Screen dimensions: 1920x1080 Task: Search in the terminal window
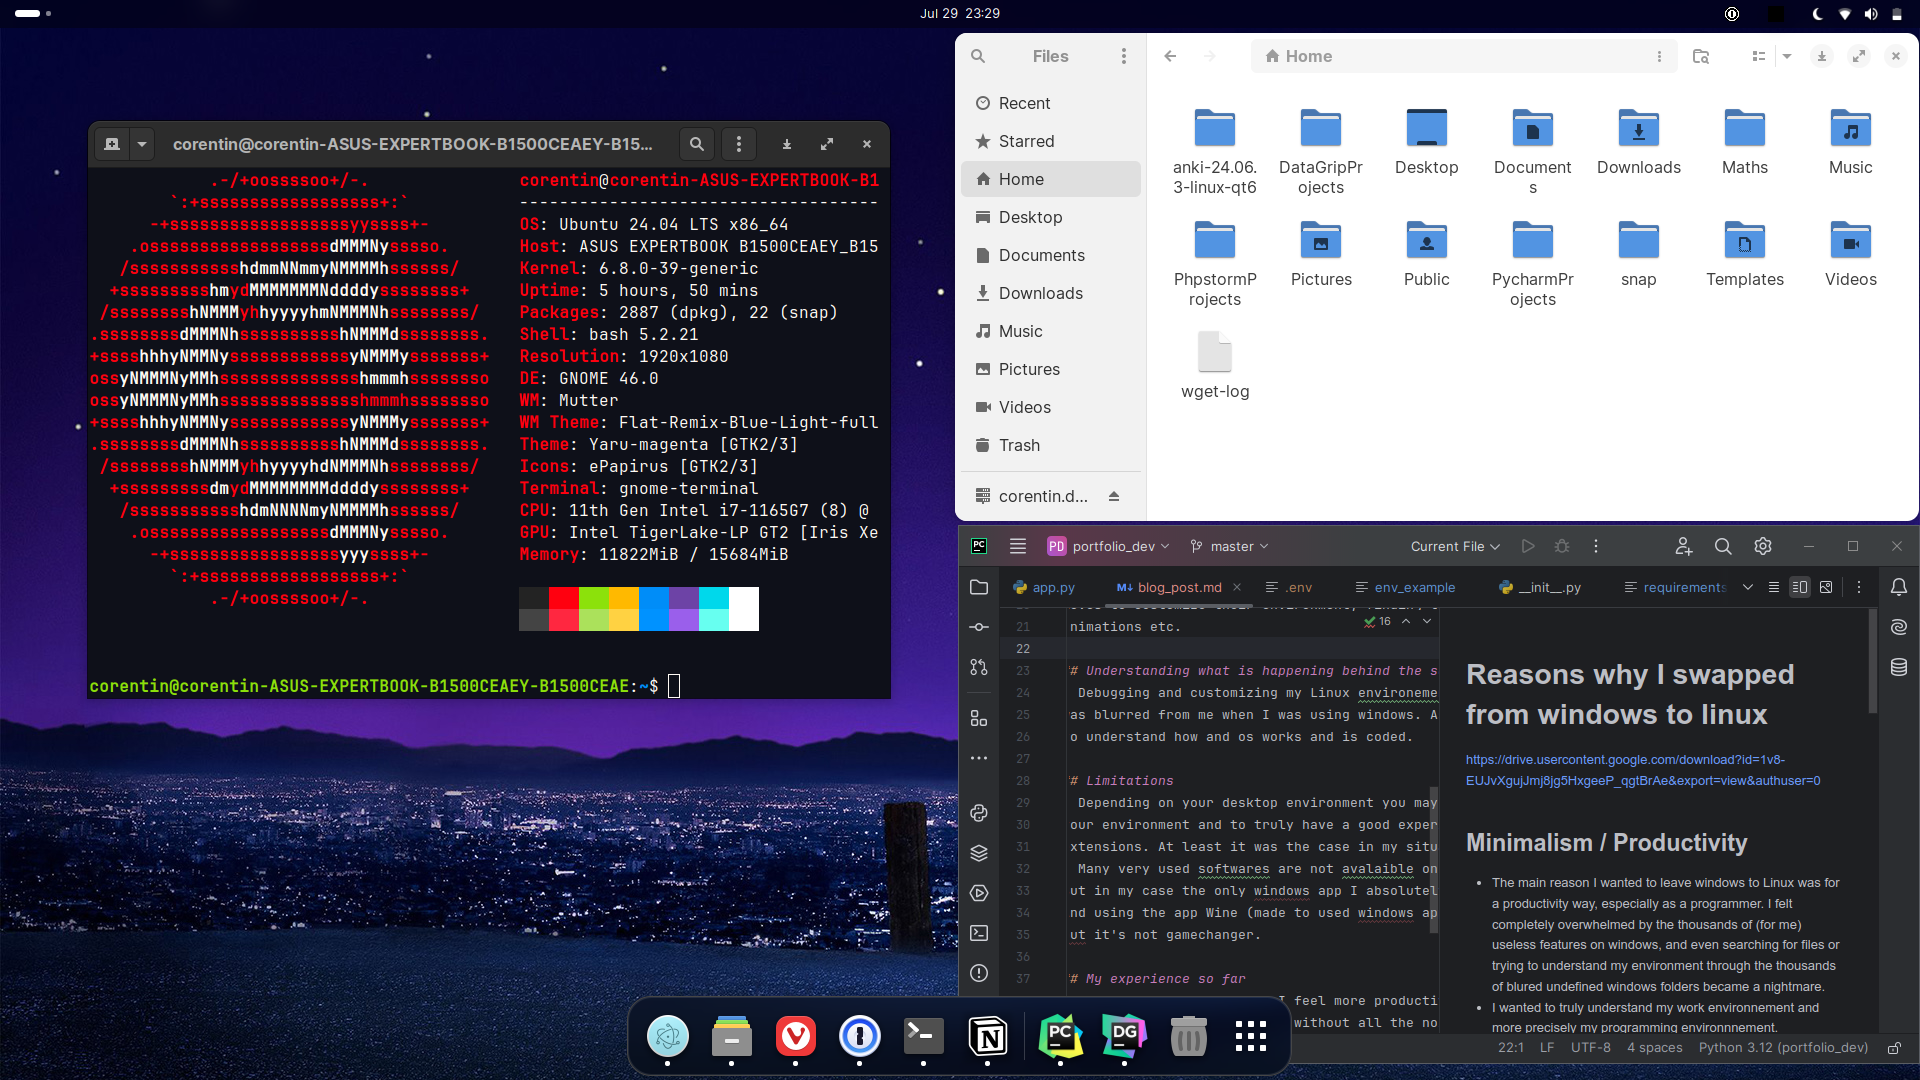697,144
